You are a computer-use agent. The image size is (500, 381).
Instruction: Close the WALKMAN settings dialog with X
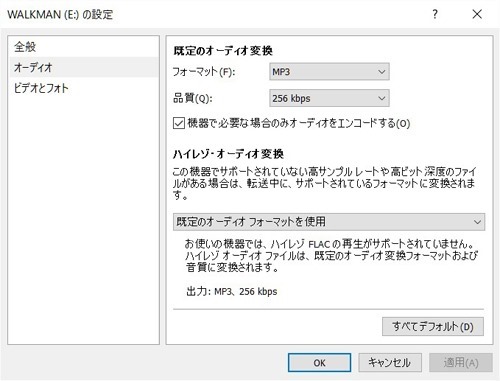click(x=477, y=14)
